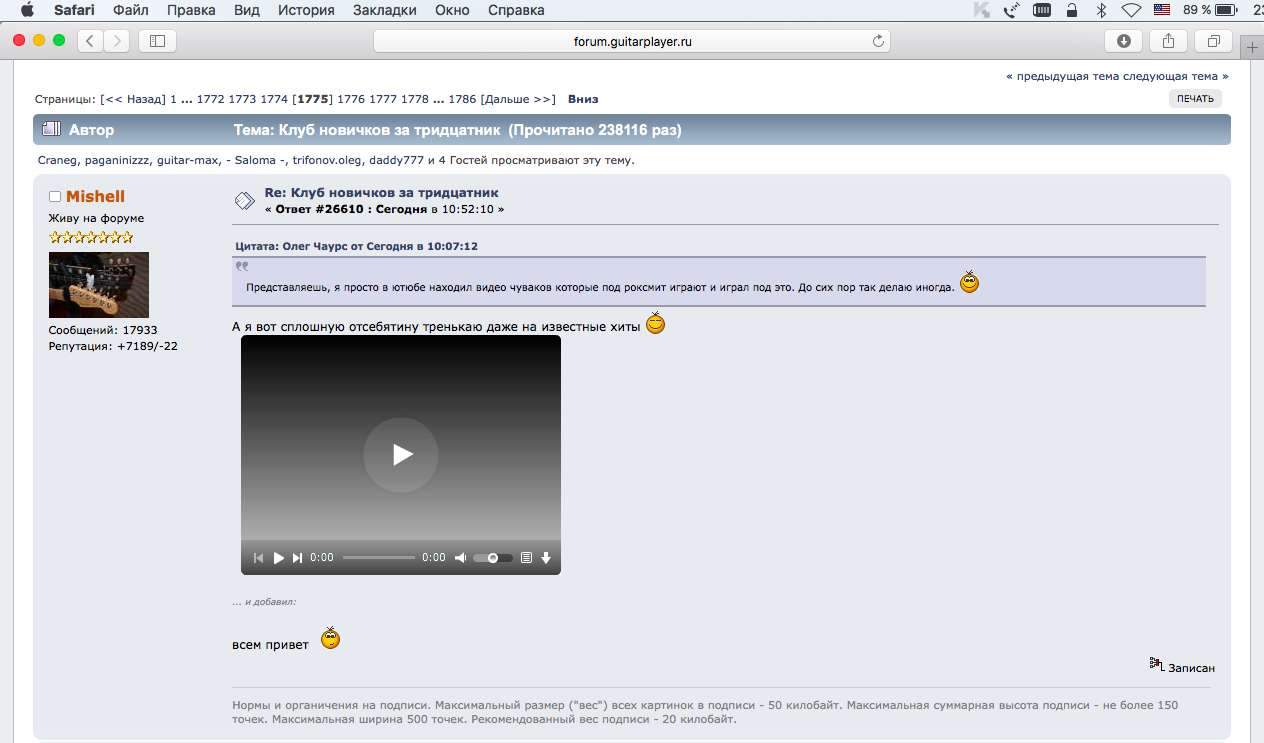
Task: Go to следующая тема
Action: (x=1176, y=76)
